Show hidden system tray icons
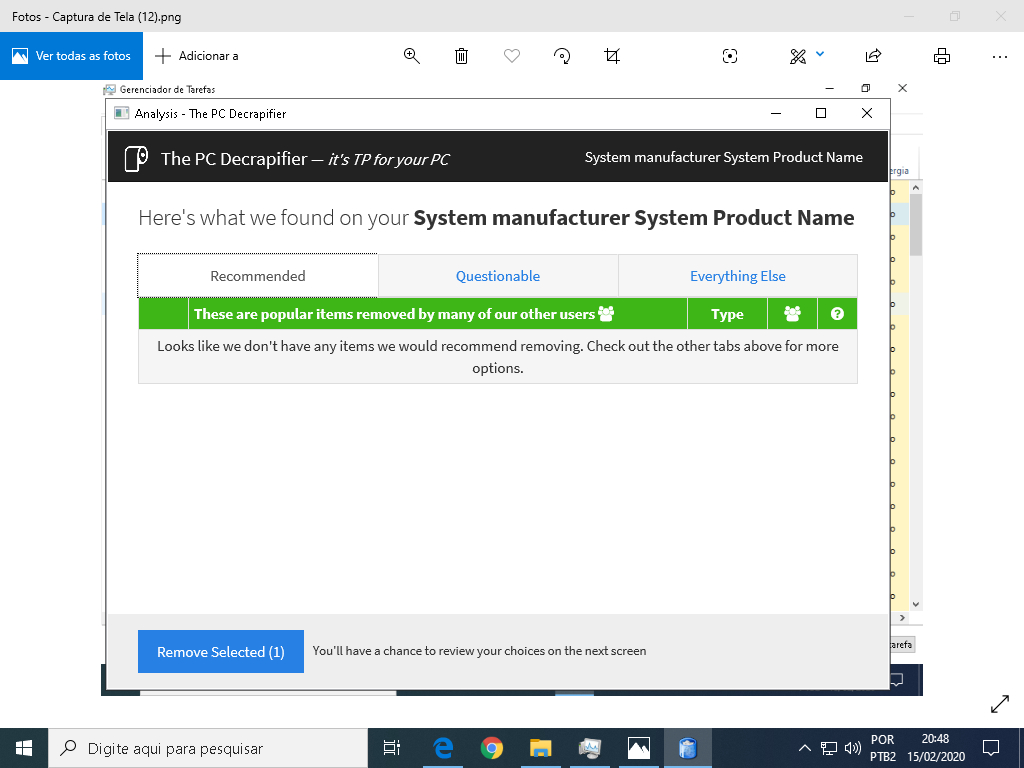 pyautogui.click(x=805, y=748)
